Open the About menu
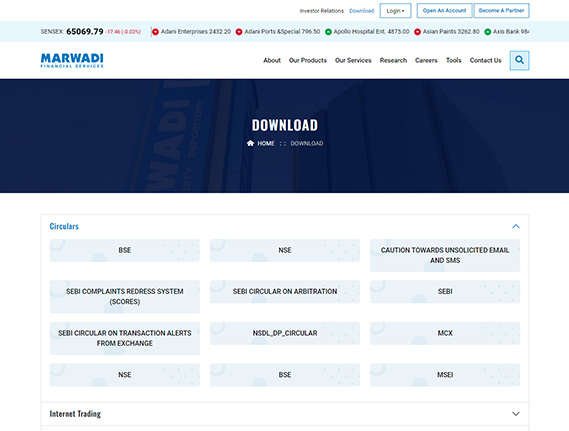Image resolution: width=569 pixels, height=431 pixels. (272, 60)
